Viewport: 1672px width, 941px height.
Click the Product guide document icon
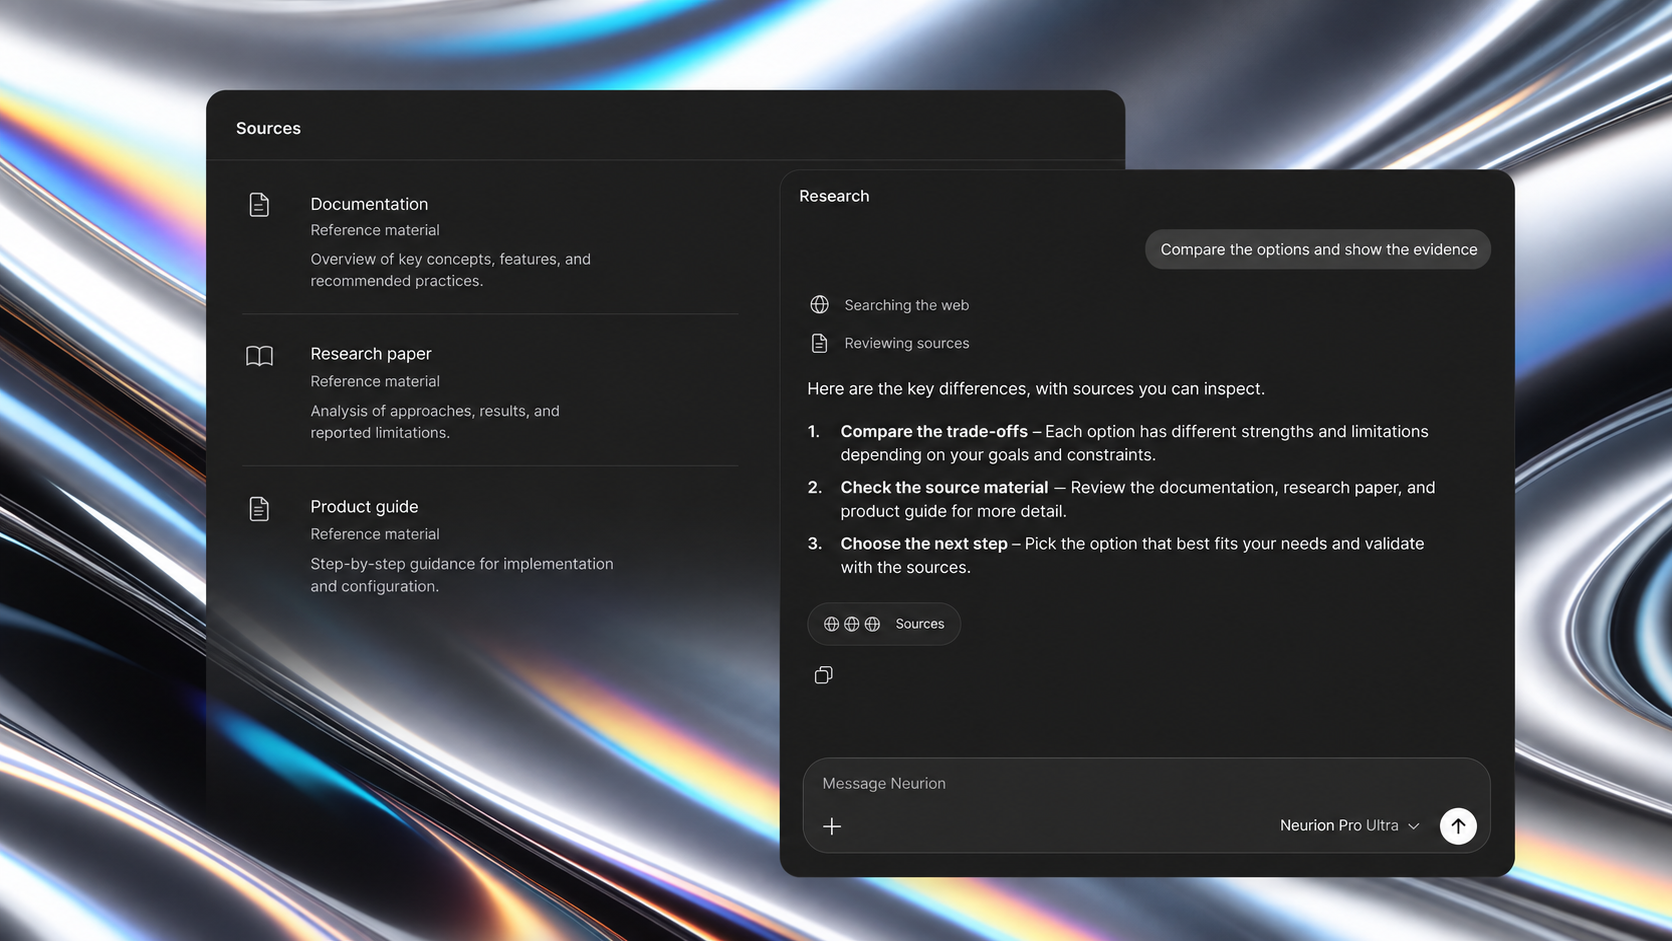(259, 509)
